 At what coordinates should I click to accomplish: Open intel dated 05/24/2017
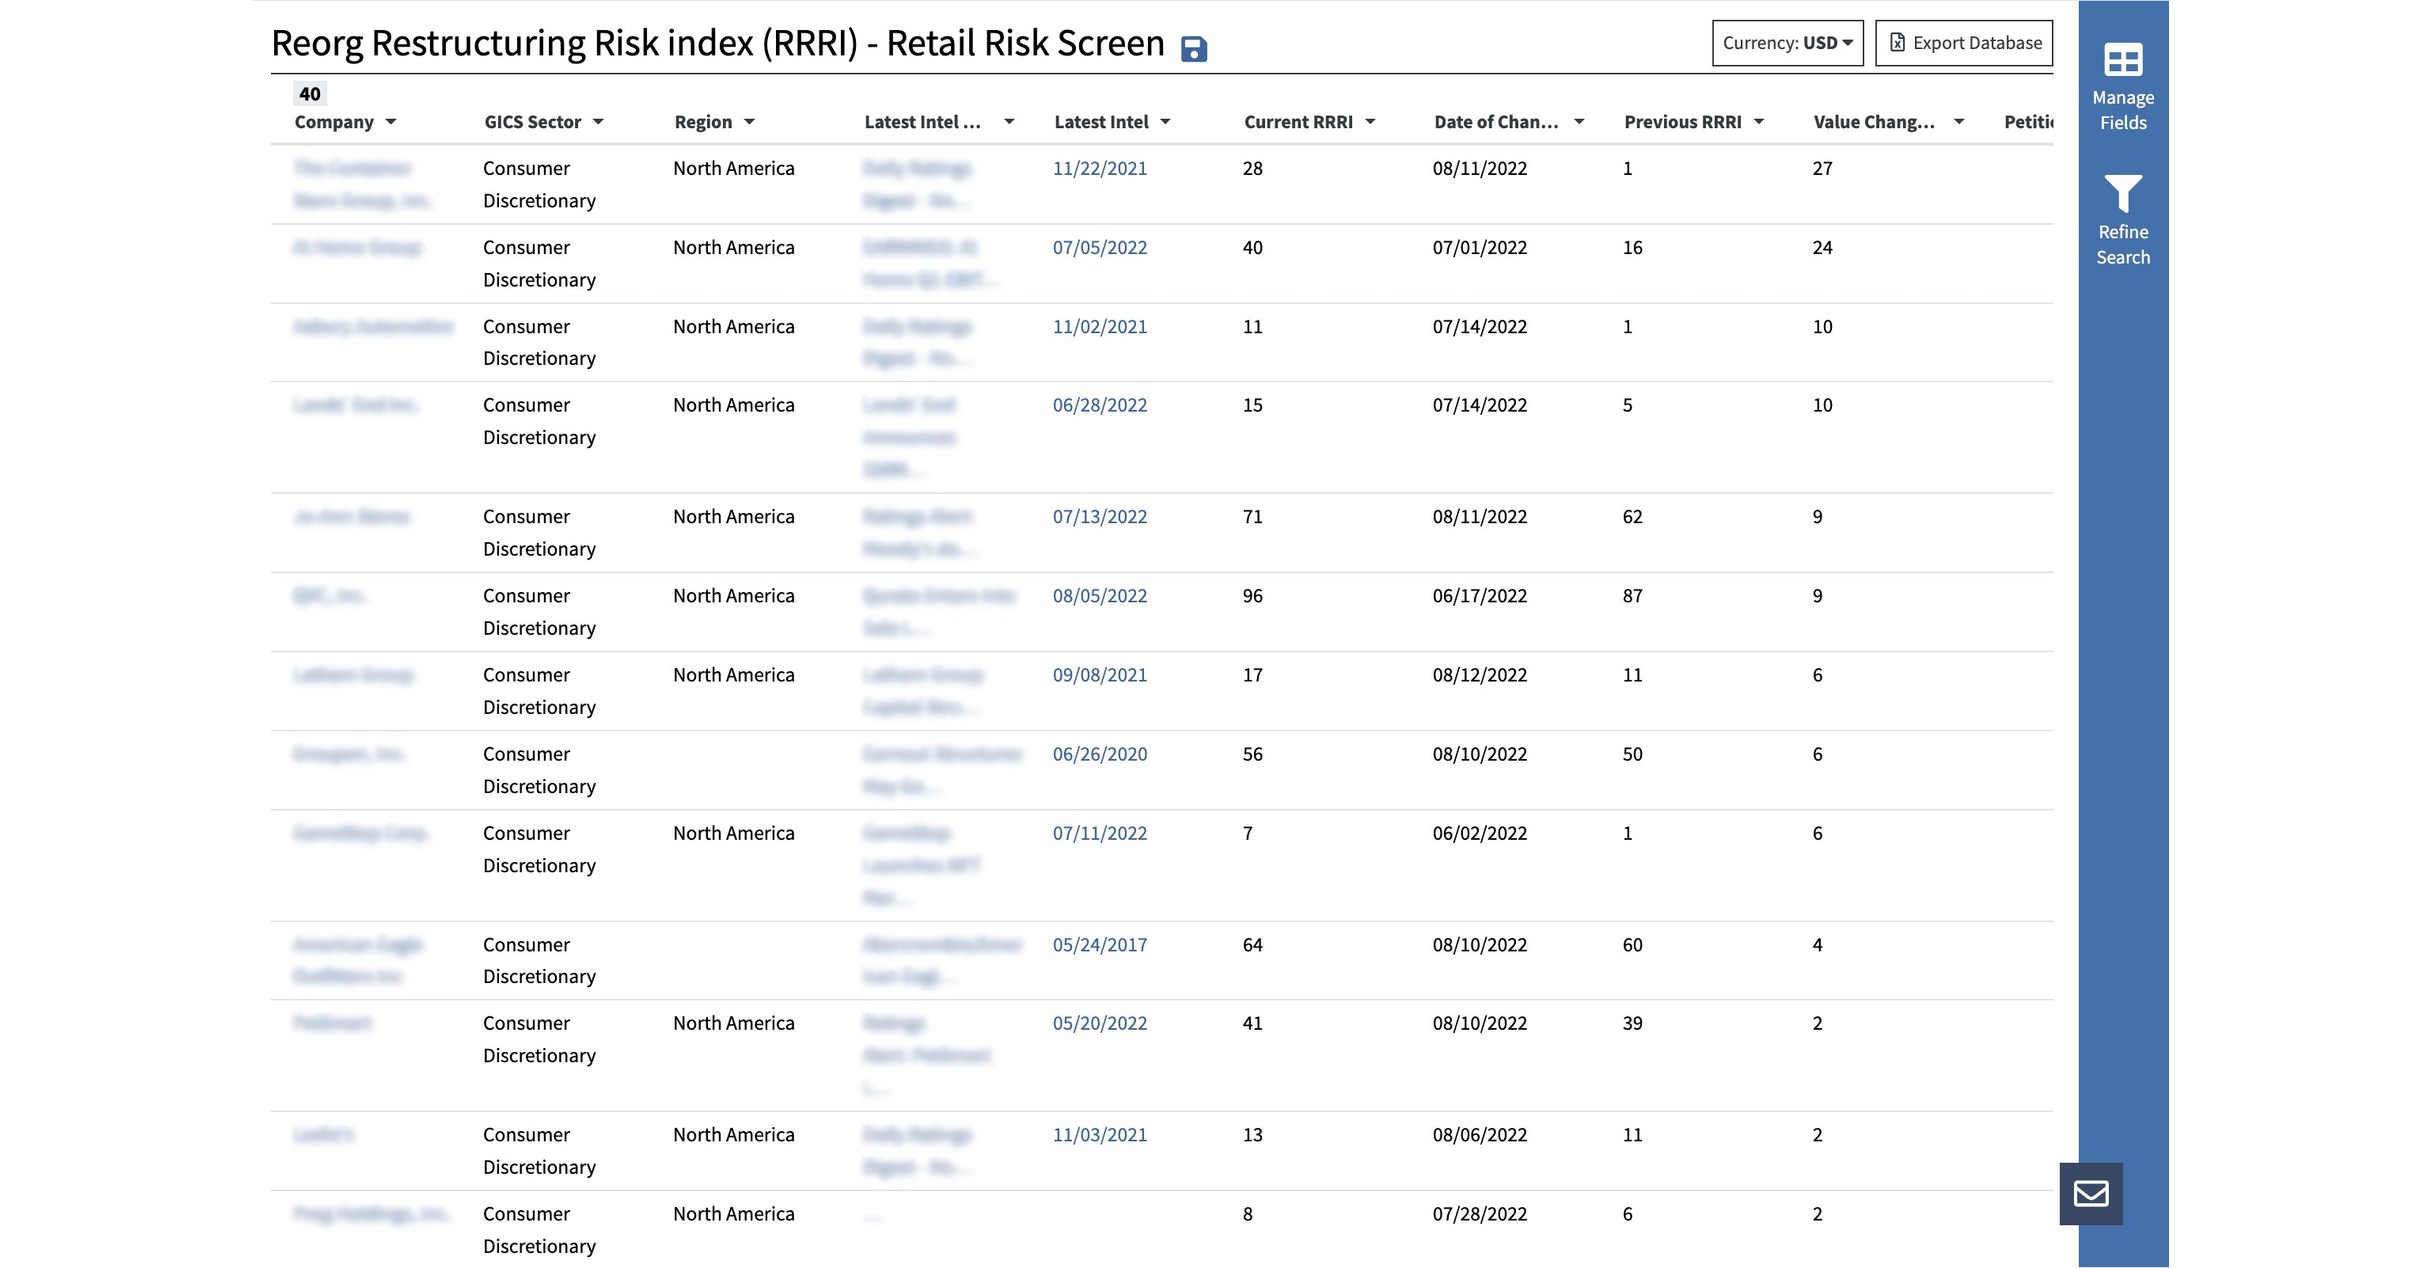pyautogui.click(x=1099, y=944)
